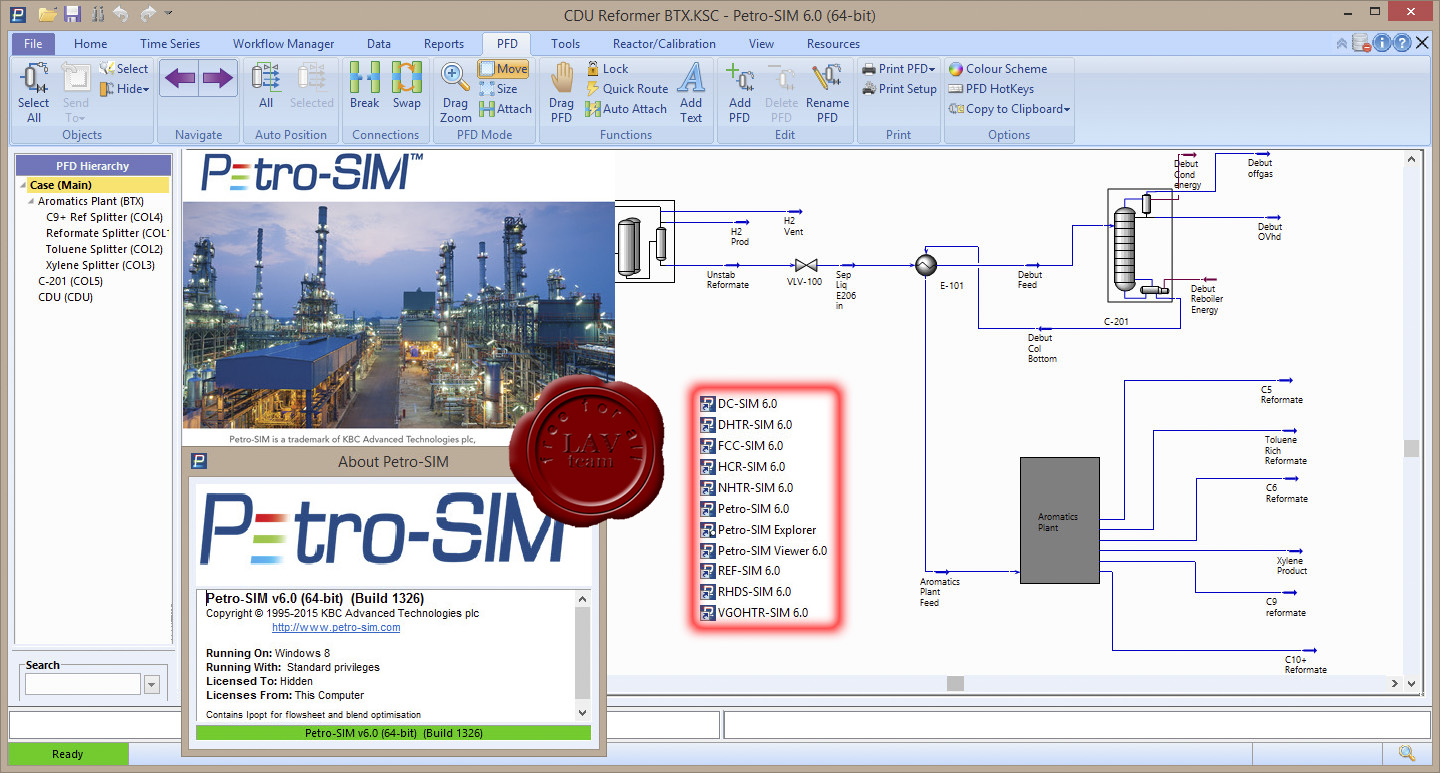Collapse the Aromatics Plant (BTX) tree node
Viewport: 1440px width, 773px height.
tap(31, 202)
